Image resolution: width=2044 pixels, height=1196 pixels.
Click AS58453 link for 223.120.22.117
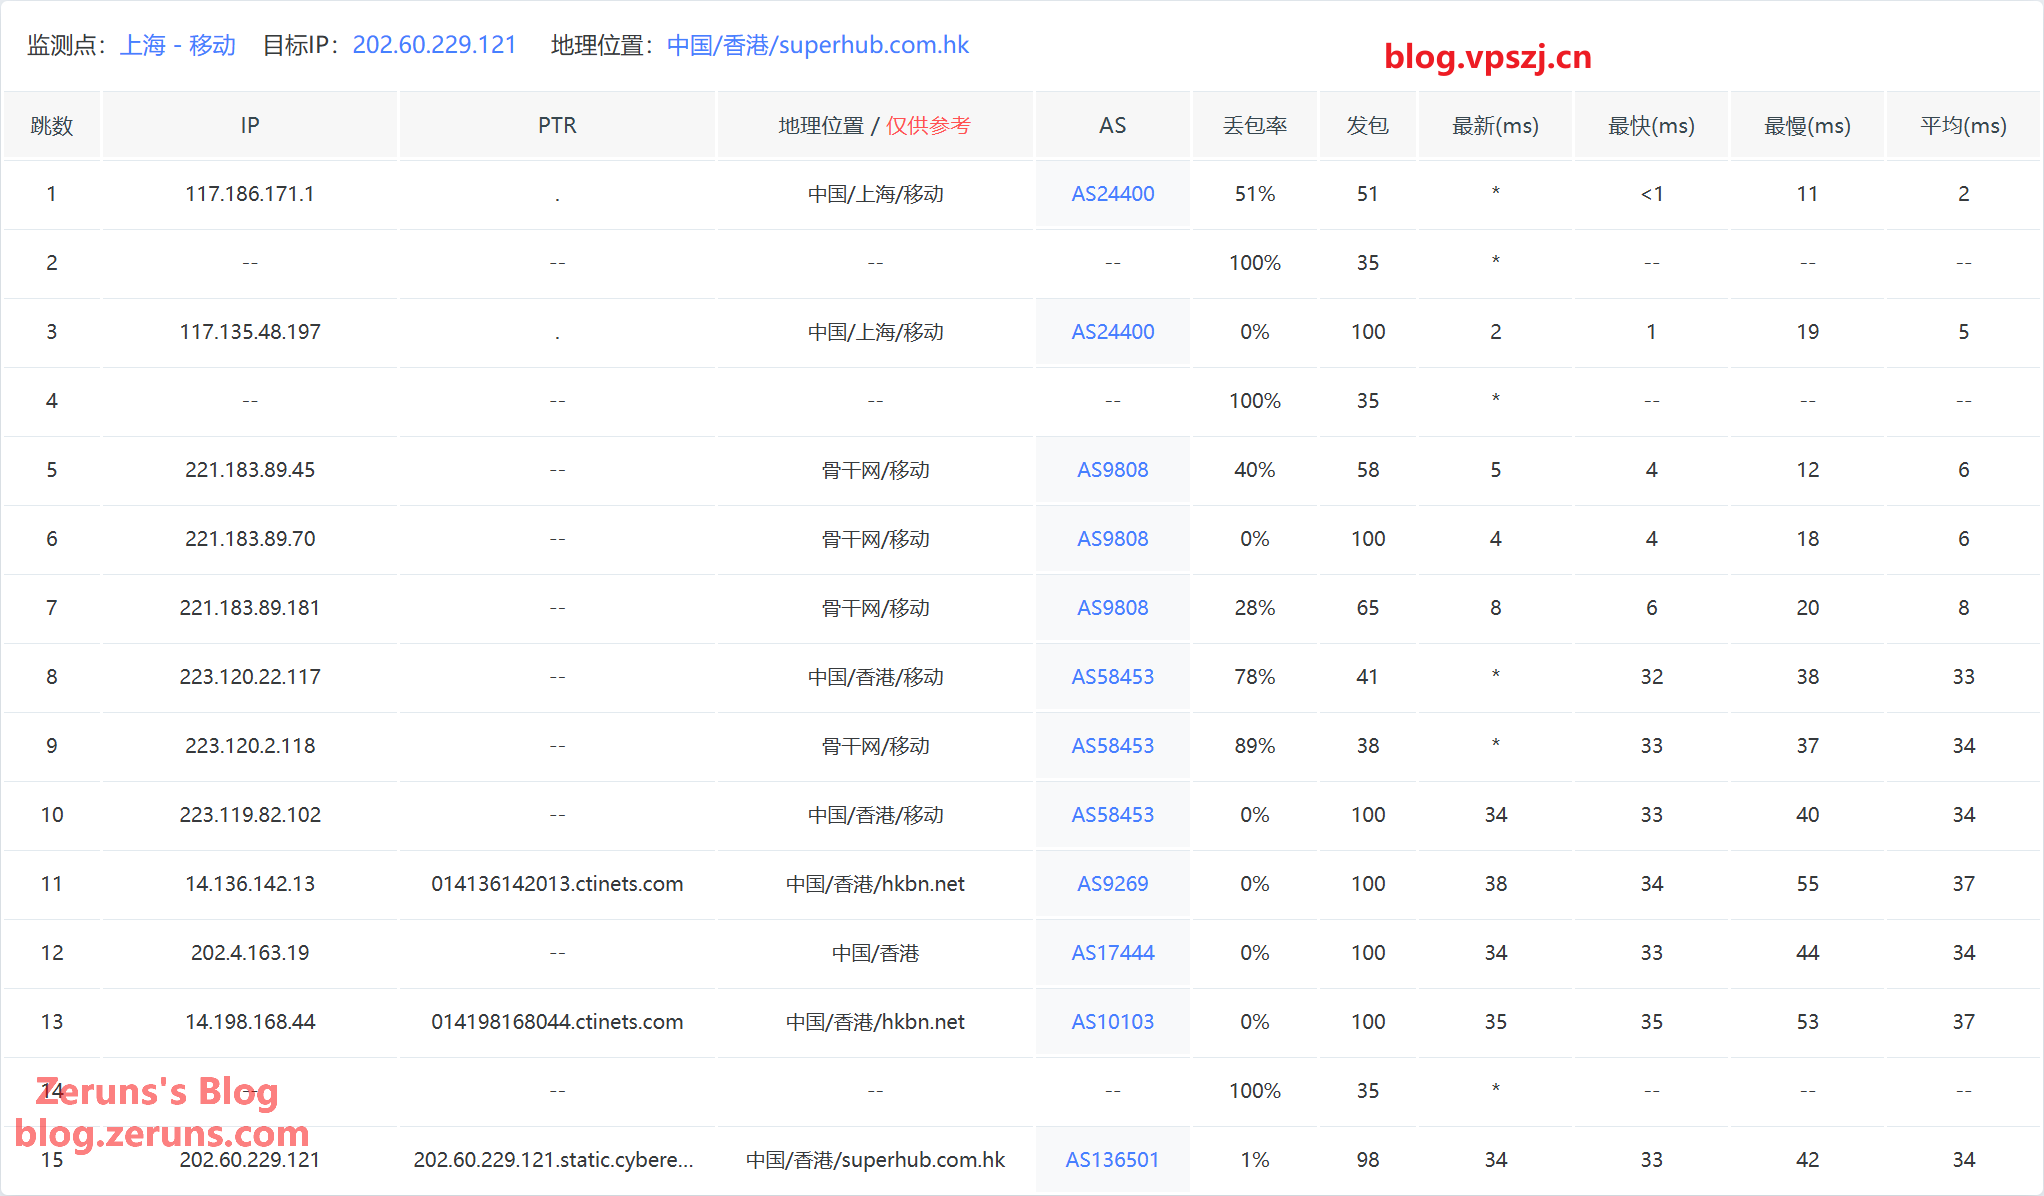1112,677
